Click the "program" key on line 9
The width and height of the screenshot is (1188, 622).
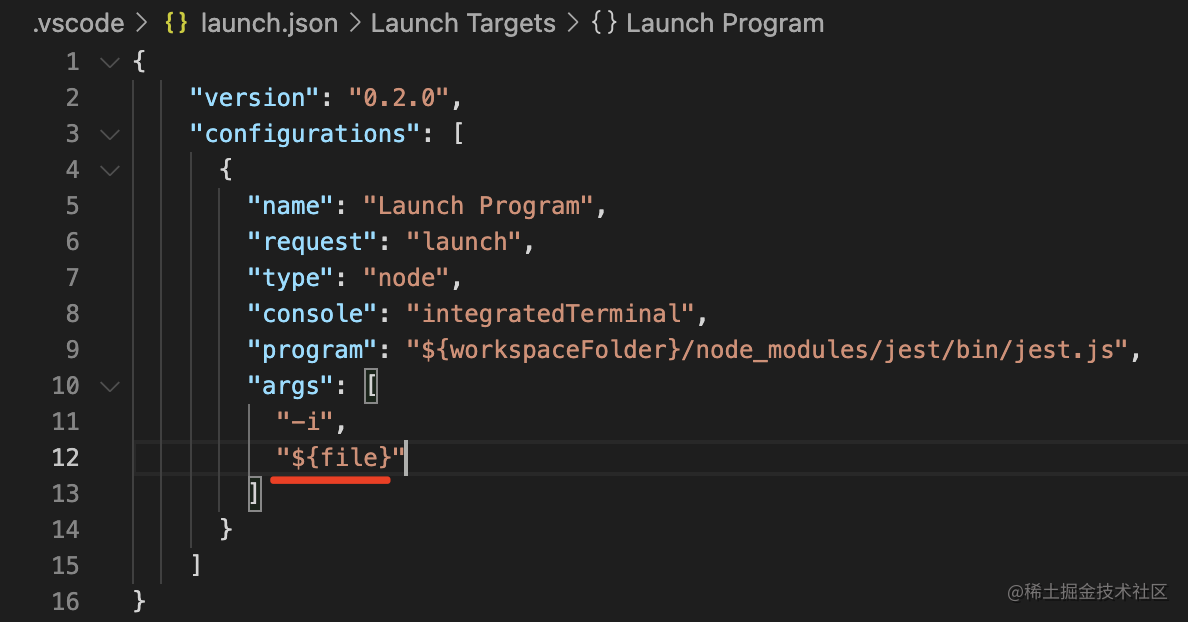[x=313, y=350]
